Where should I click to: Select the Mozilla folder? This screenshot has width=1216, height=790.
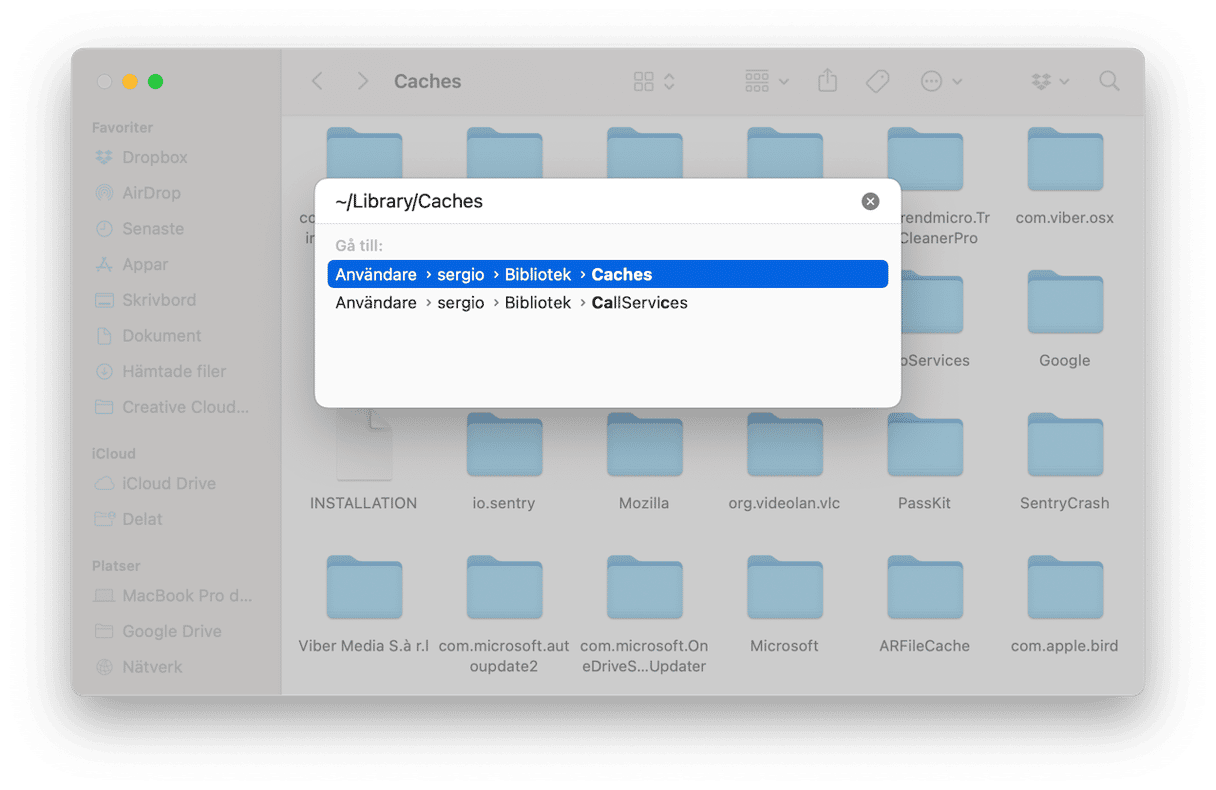coord(644,461)
